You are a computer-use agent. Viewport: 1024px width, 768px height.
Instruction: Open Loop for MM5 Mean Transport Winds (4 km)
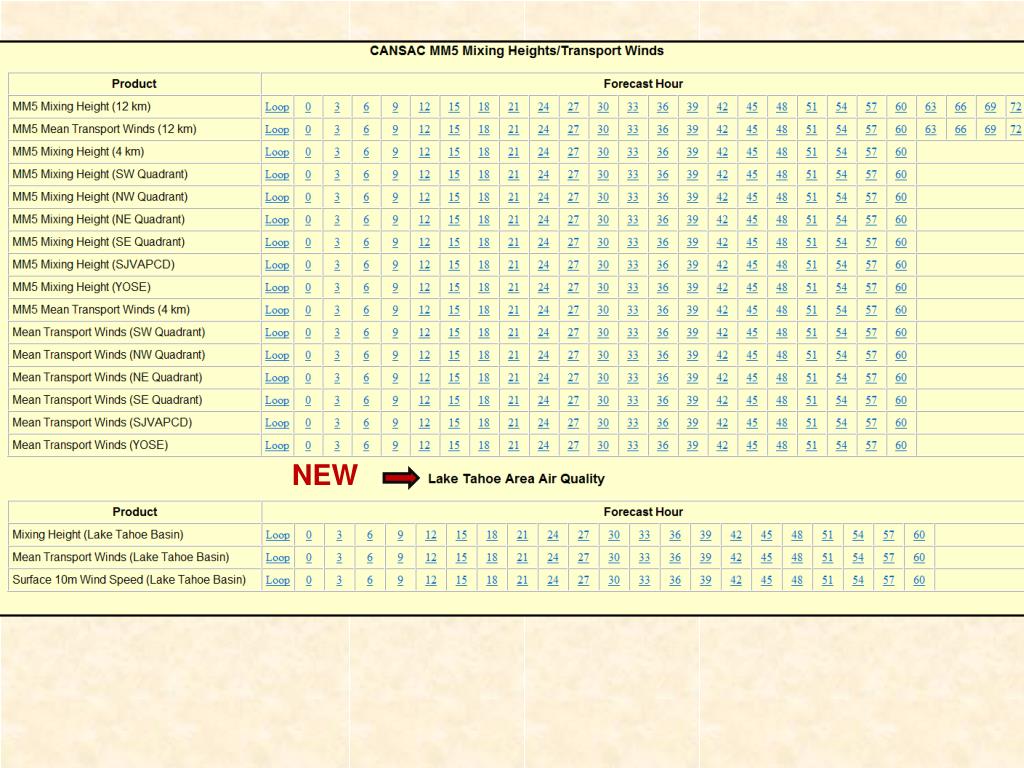[277, 310]
